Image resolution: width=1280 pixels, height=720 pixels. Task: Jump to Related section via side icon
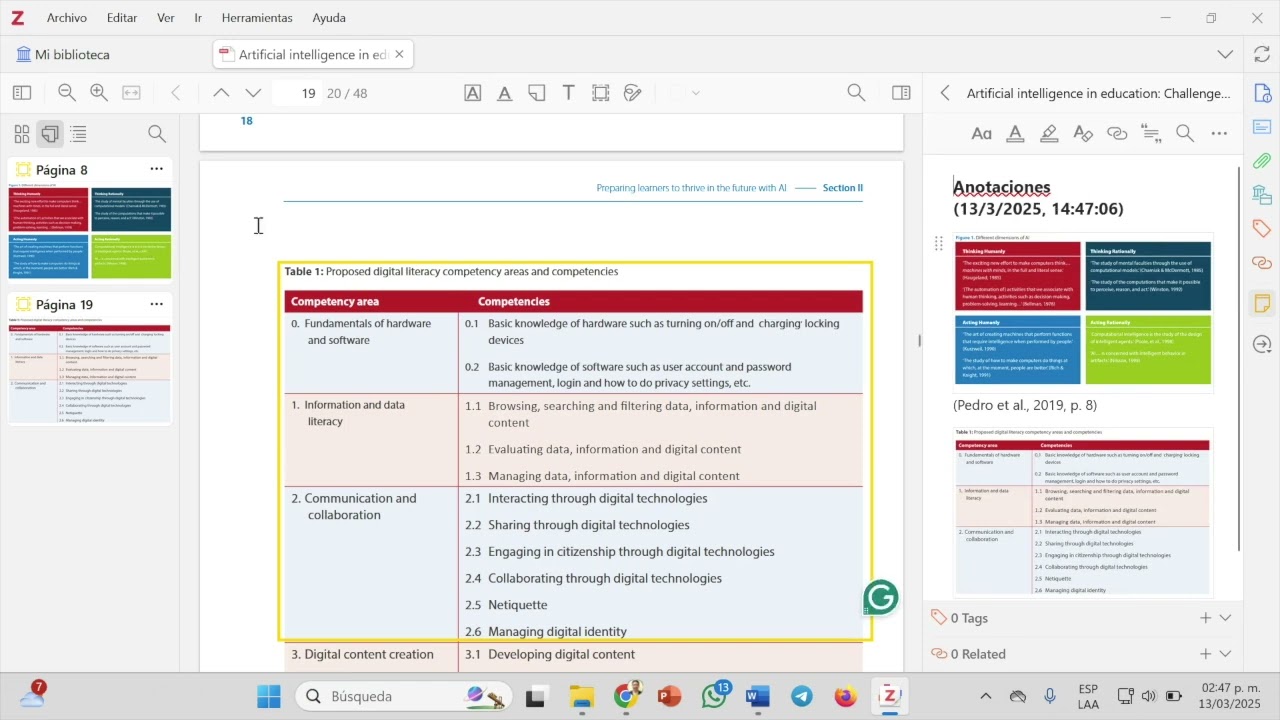tap(1262, 263)
